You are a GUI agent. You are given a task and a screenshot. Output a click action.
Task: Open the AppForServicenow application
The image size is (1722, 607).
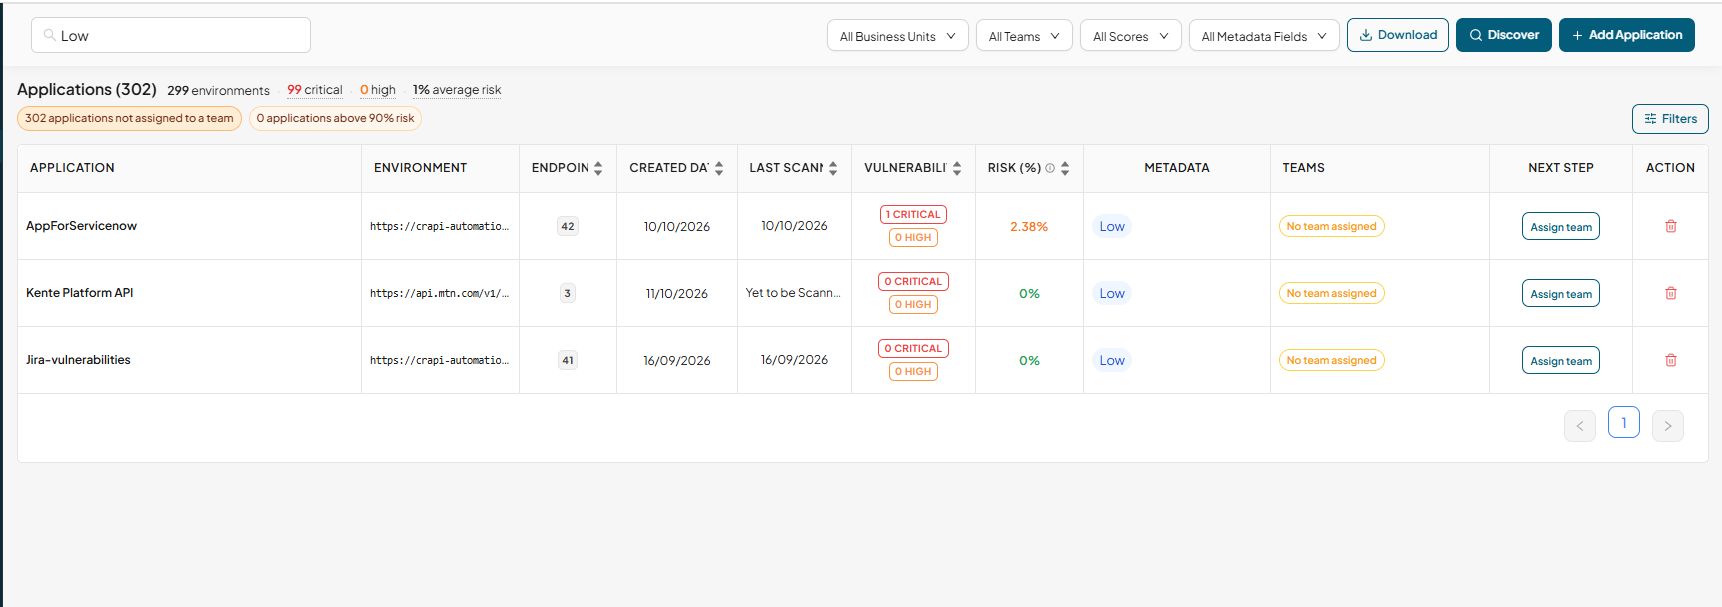pyautogui.click(x=81, y=226)
